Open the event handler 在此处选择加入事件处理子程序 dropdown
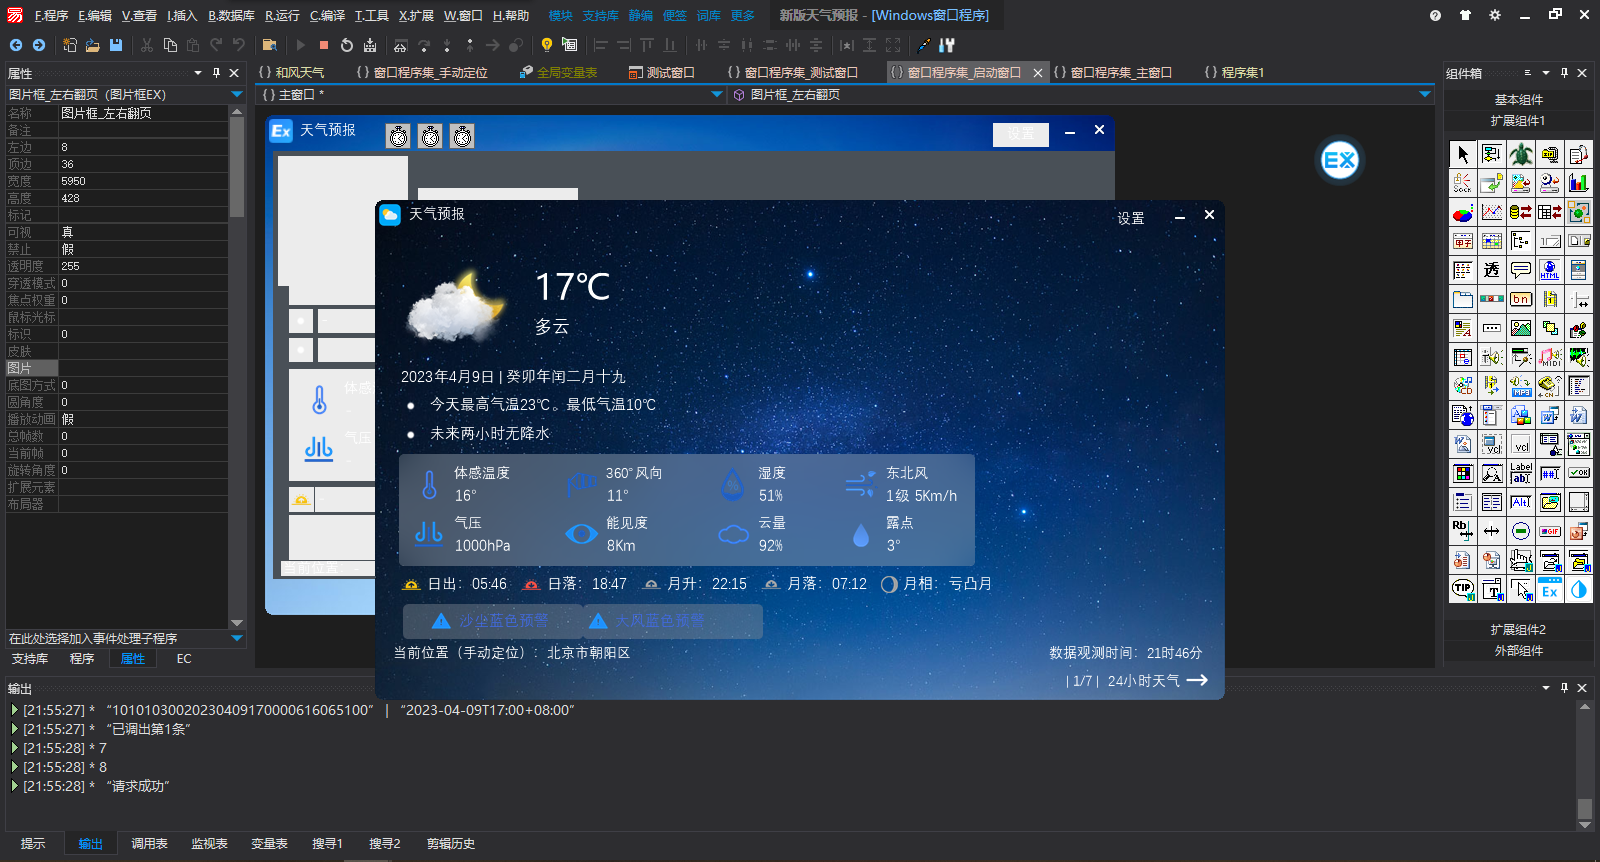1600x862 pixels. pyautogui.click(x=237, y=638)
